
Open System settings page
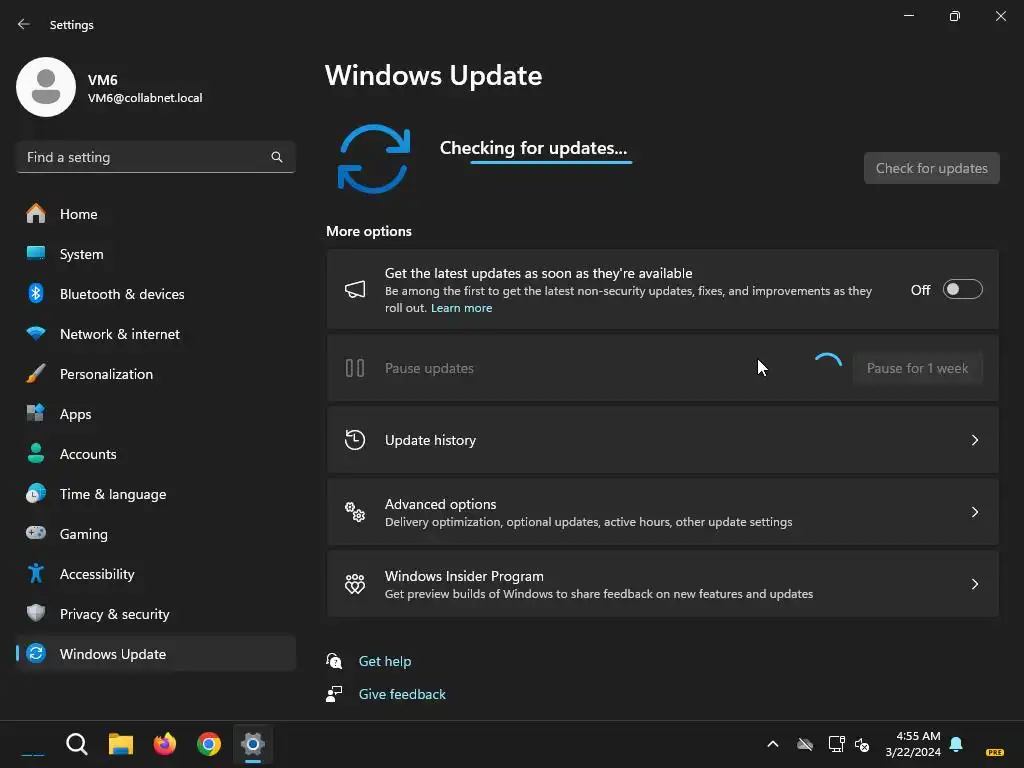(x=155, y=254)
